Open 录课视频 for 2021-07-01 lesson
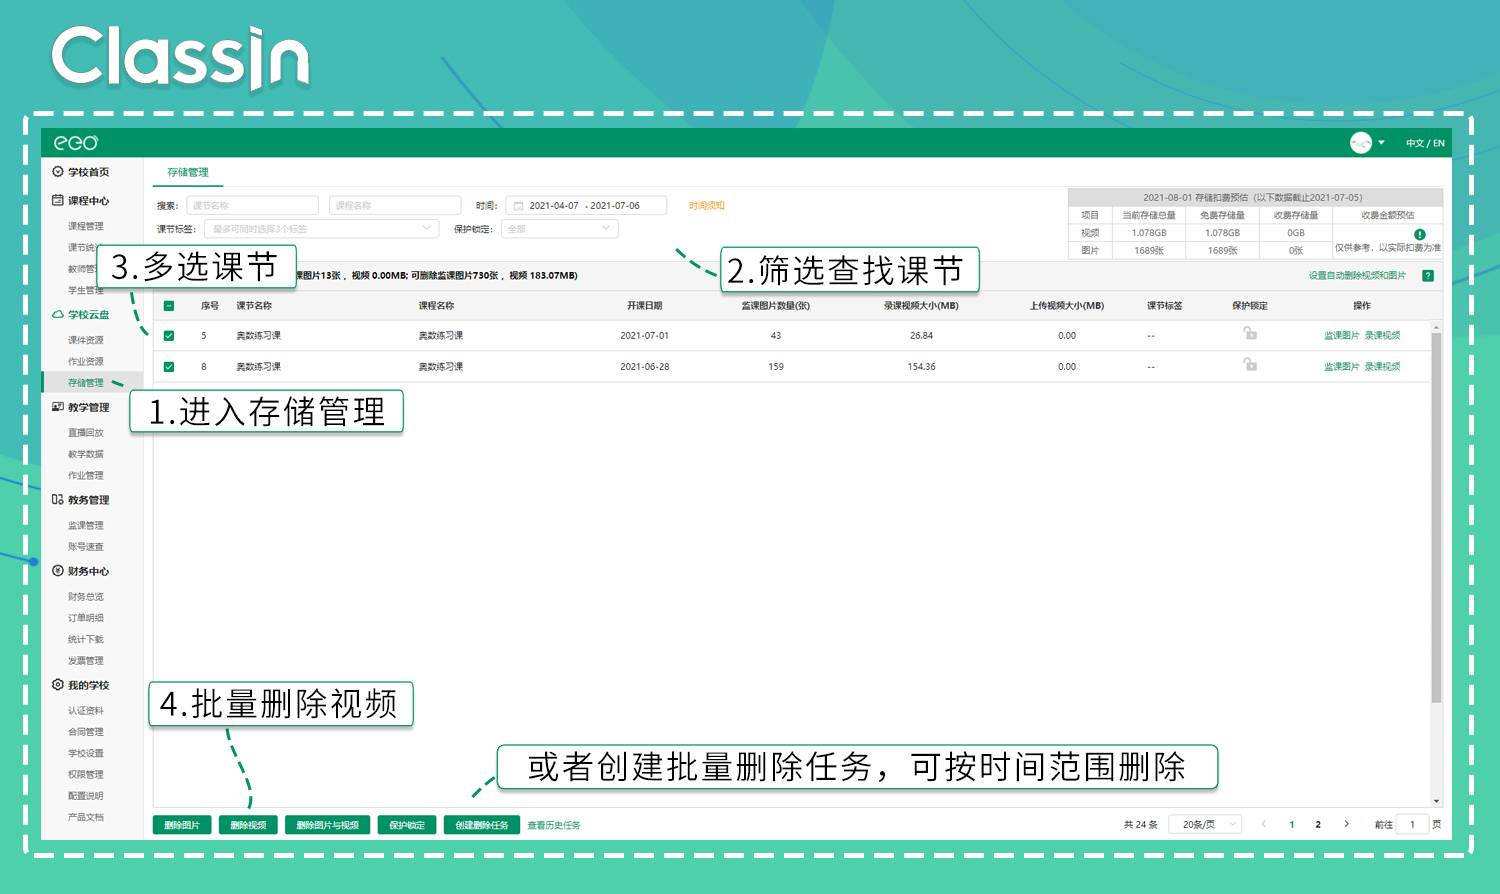This screenshot has width=1500, height=894. click(1382, 336)
